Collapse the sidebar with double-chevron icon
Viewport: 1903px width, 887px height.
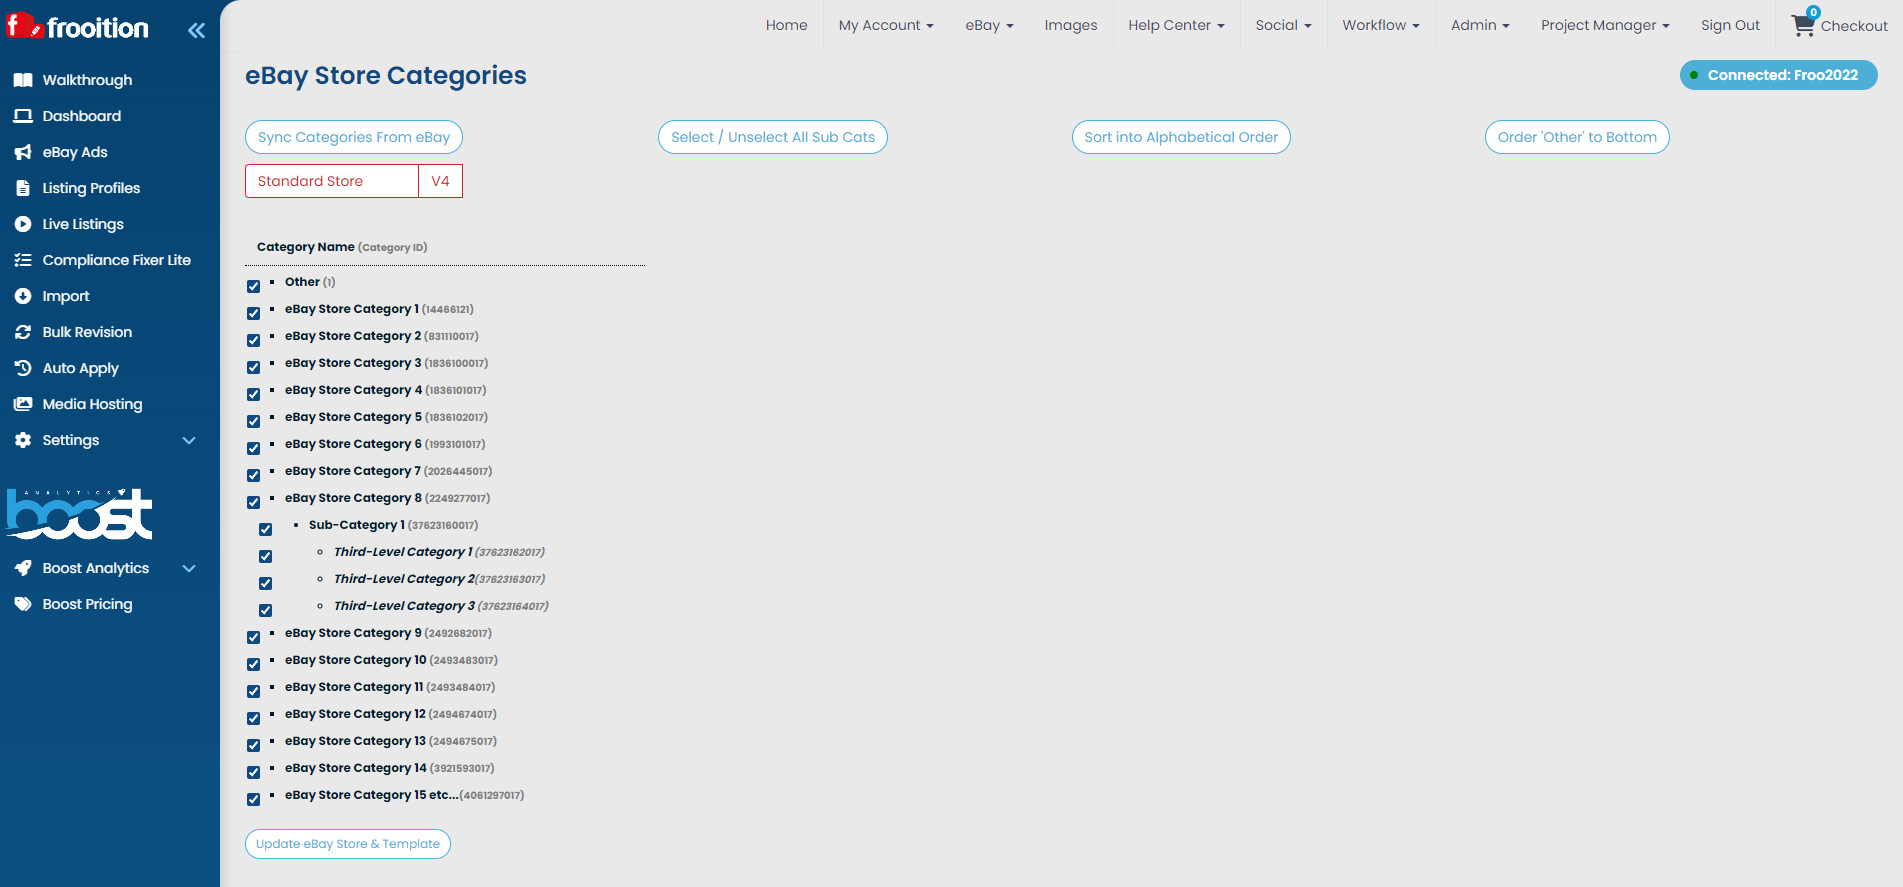pyautogui.click(x=196, y=30)
